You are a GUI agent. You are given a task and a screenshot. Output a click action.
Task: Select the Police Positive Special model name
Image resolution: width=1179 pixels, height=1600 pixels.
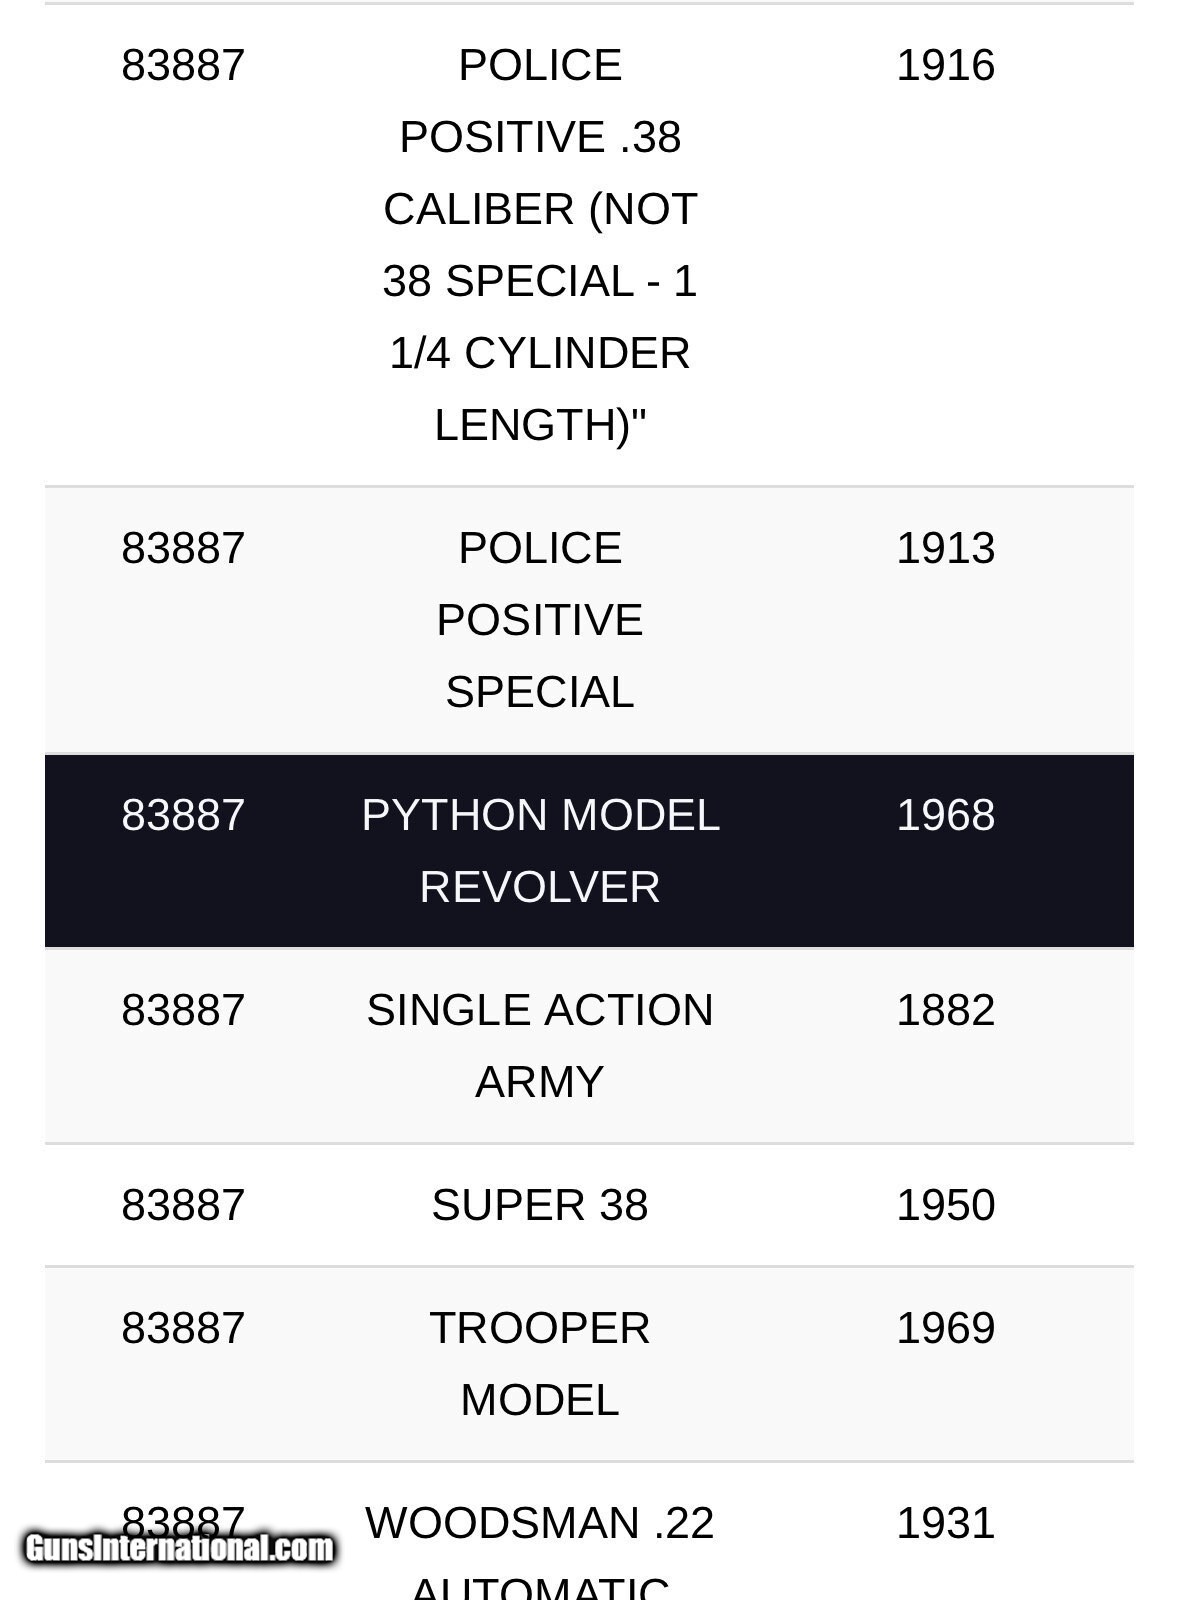[540, 620]
